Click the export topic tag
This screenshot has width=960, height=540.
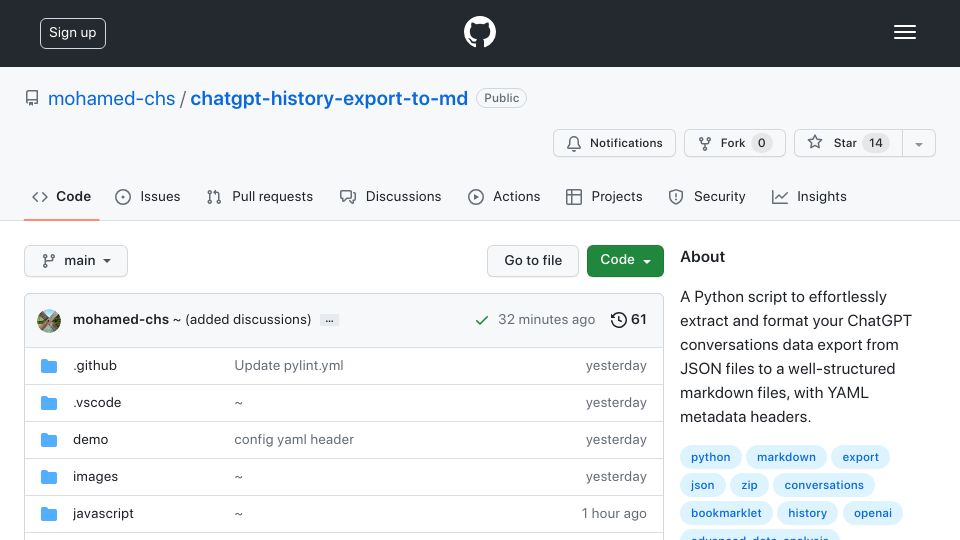coord(860,457)
